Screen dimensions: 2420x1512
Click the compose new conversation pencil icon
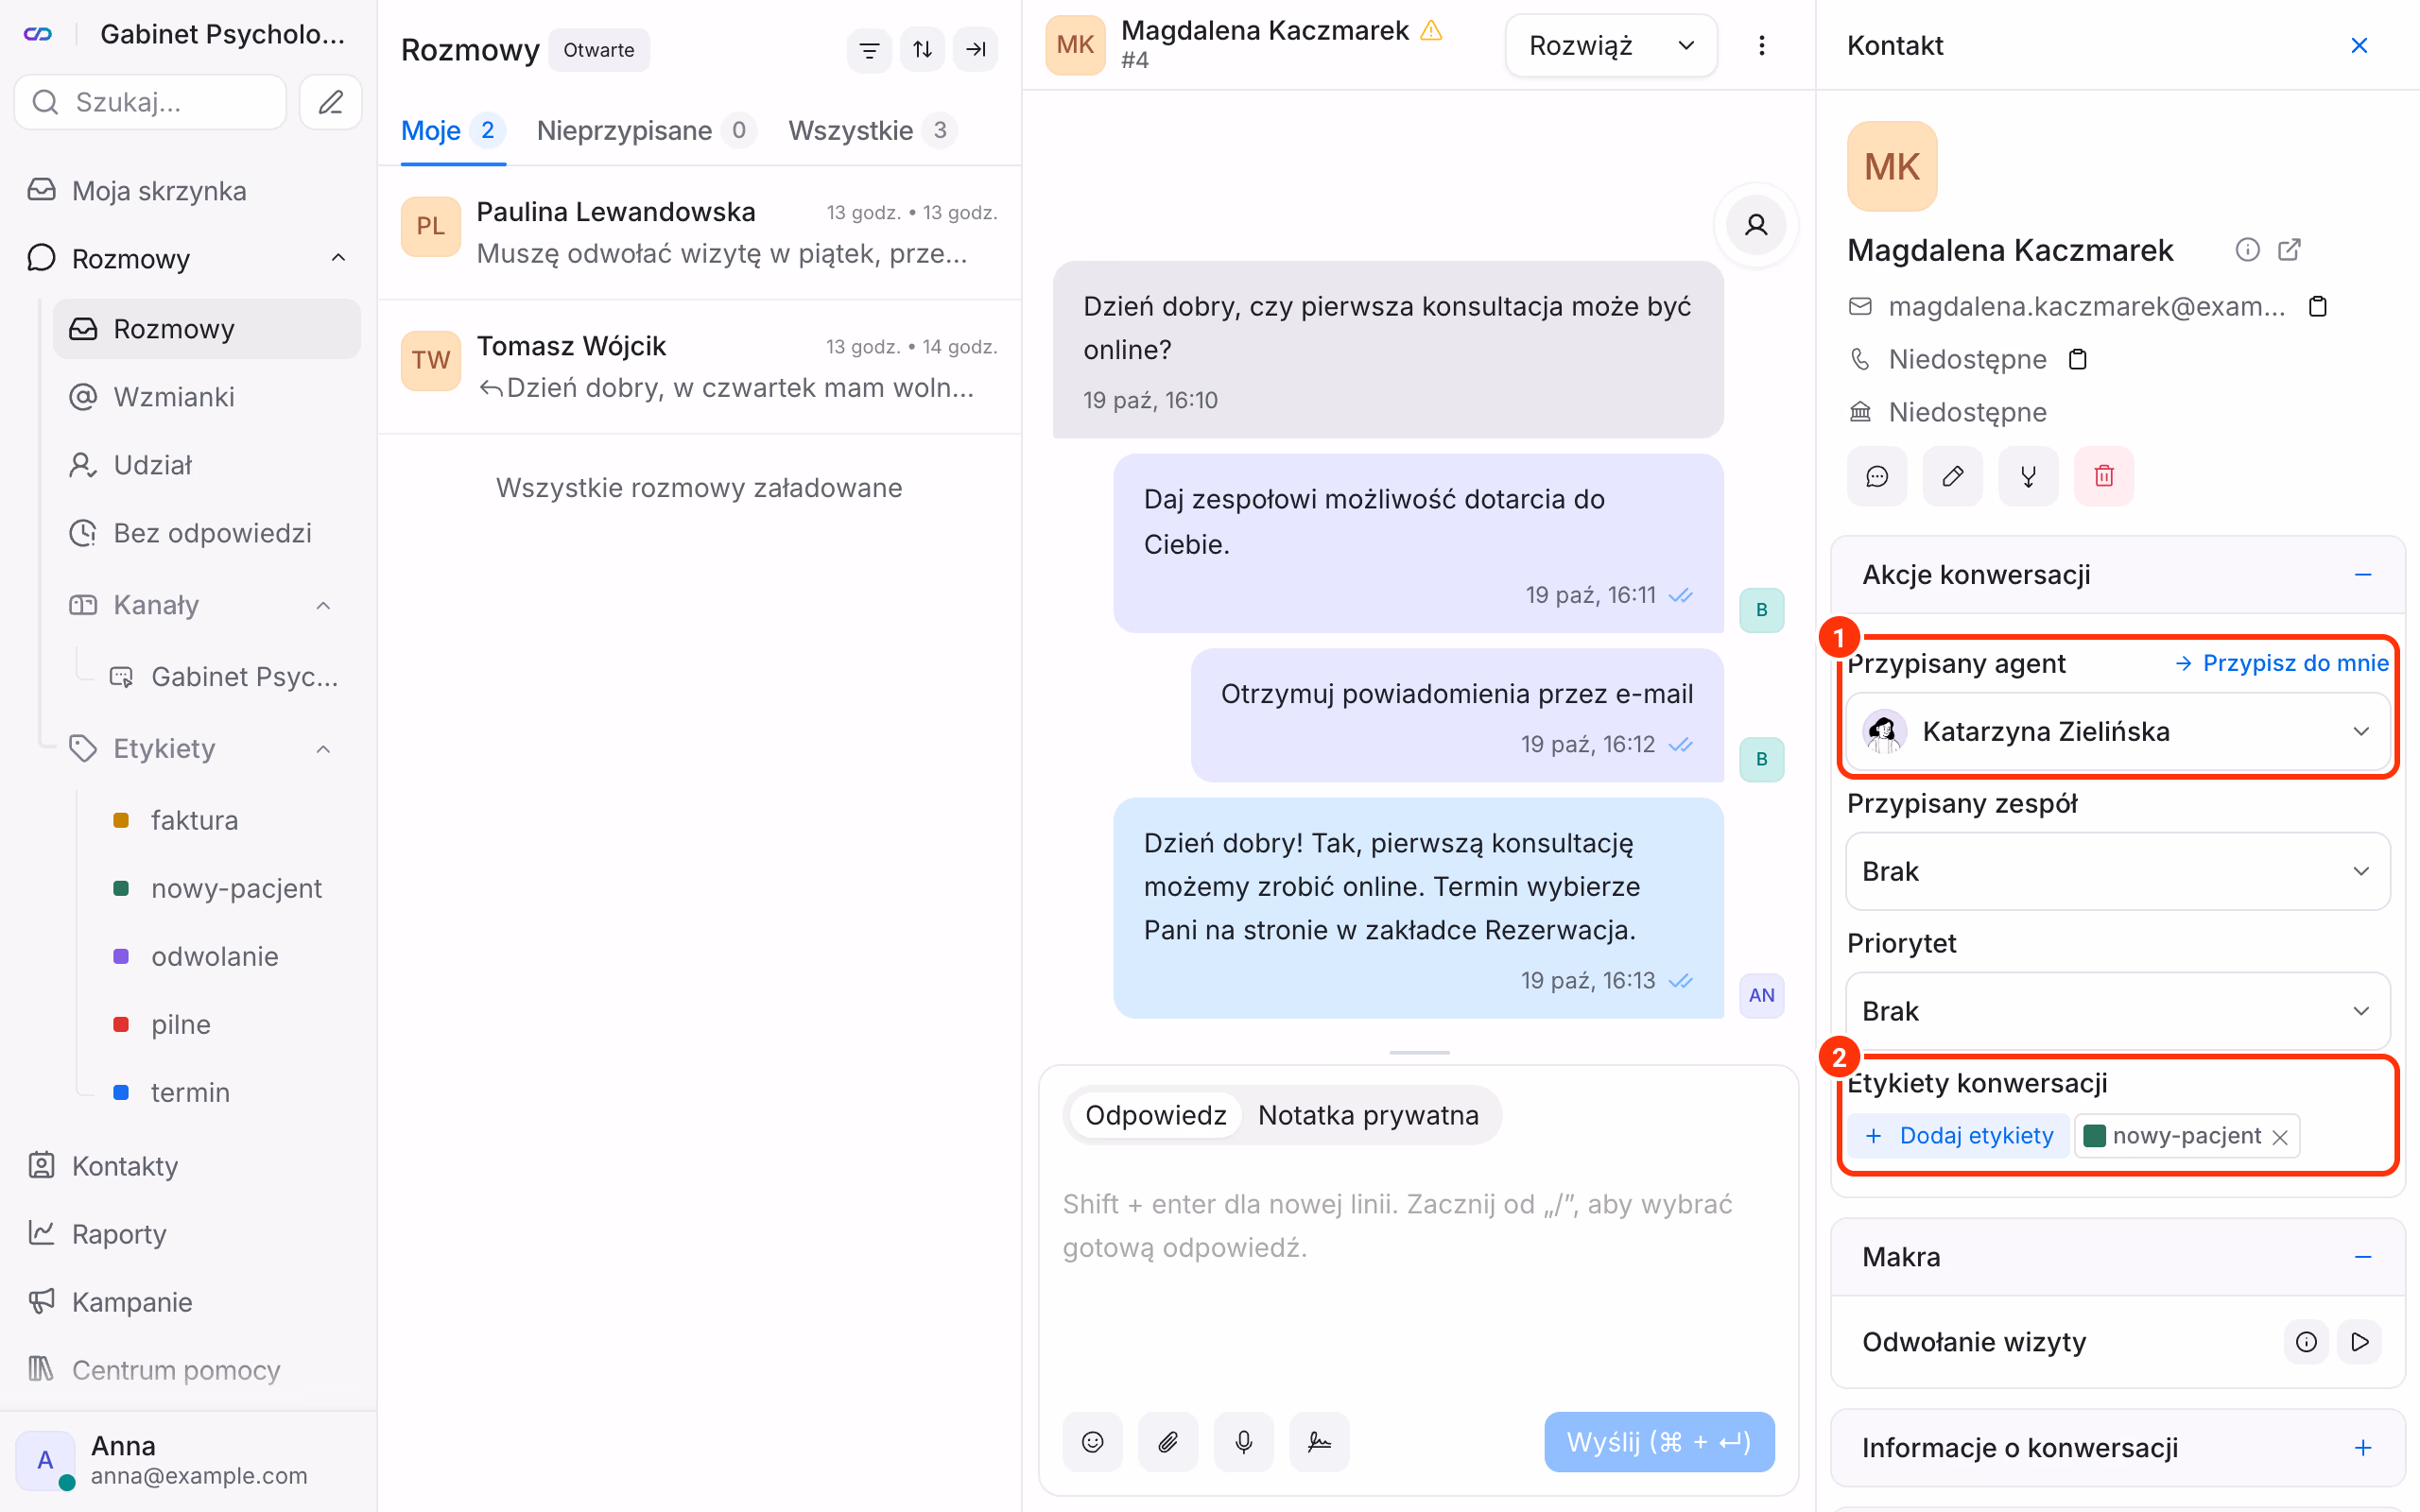tap(330, 102)
